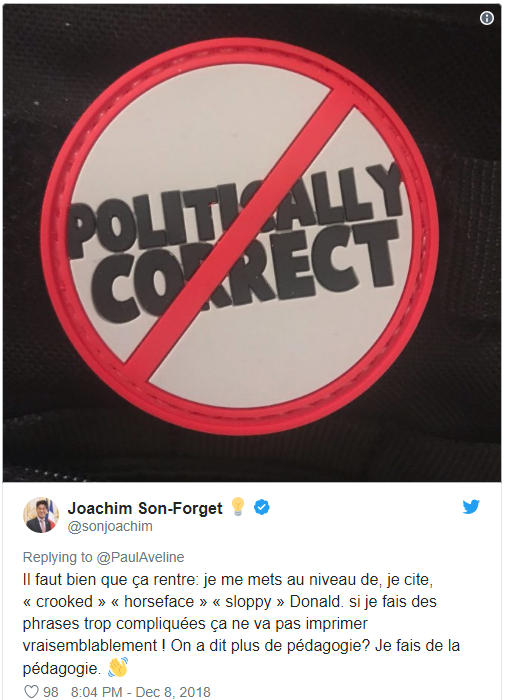Visit the @sonjoachim handle
This screenshot has height=700, width=506.
click(x=110, y=527)
